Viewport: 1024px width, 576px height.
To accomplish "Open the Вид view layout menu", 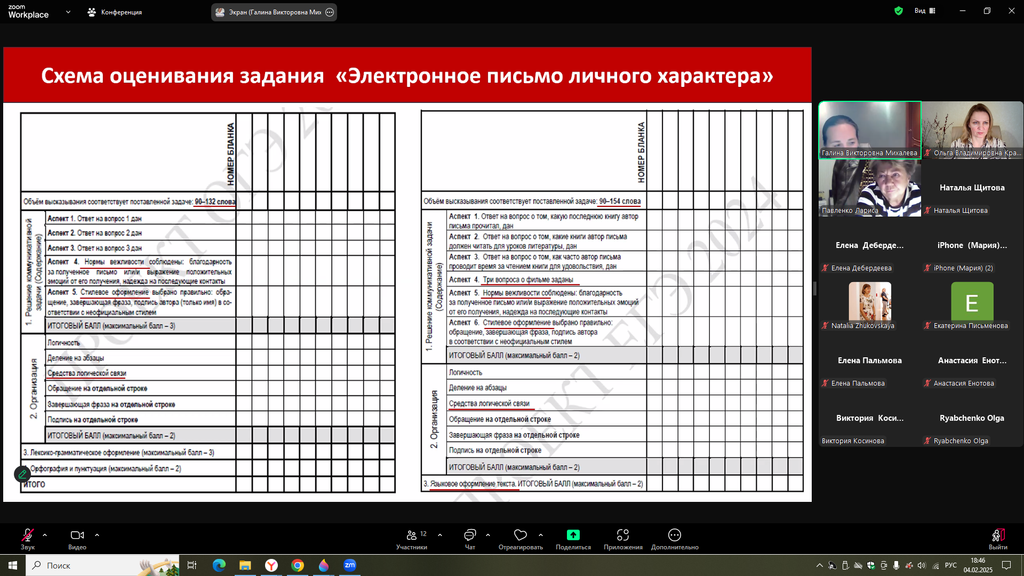I will pos(925,11).
